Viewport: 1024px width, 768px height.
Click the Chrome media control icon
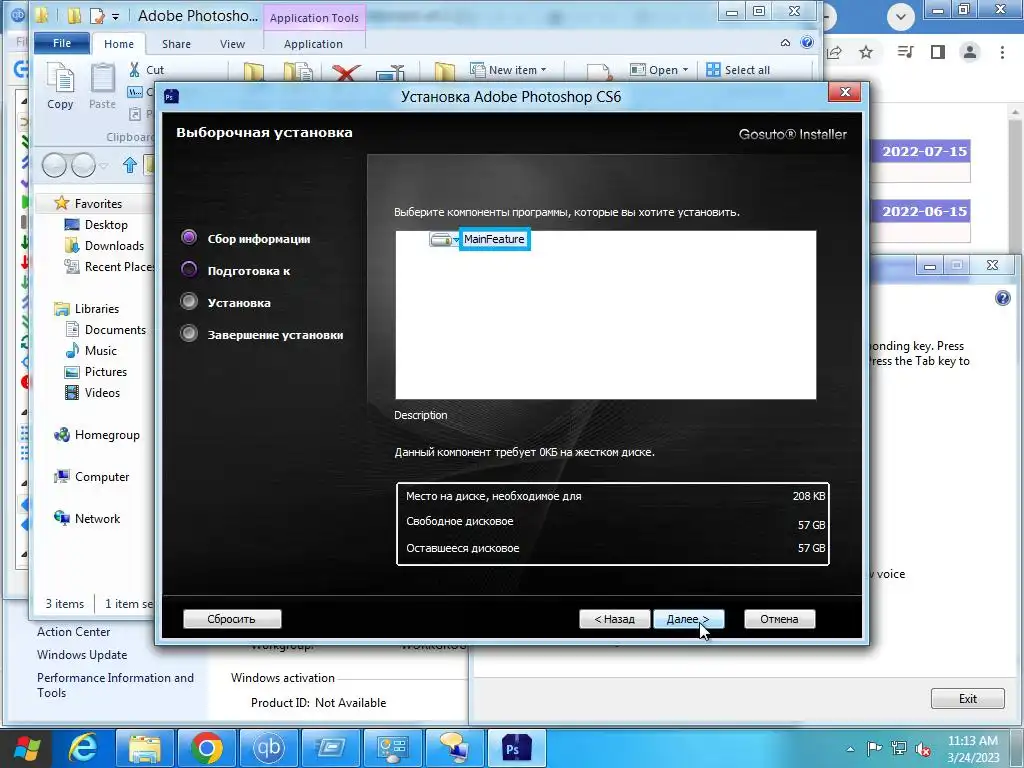coord(905,52)
